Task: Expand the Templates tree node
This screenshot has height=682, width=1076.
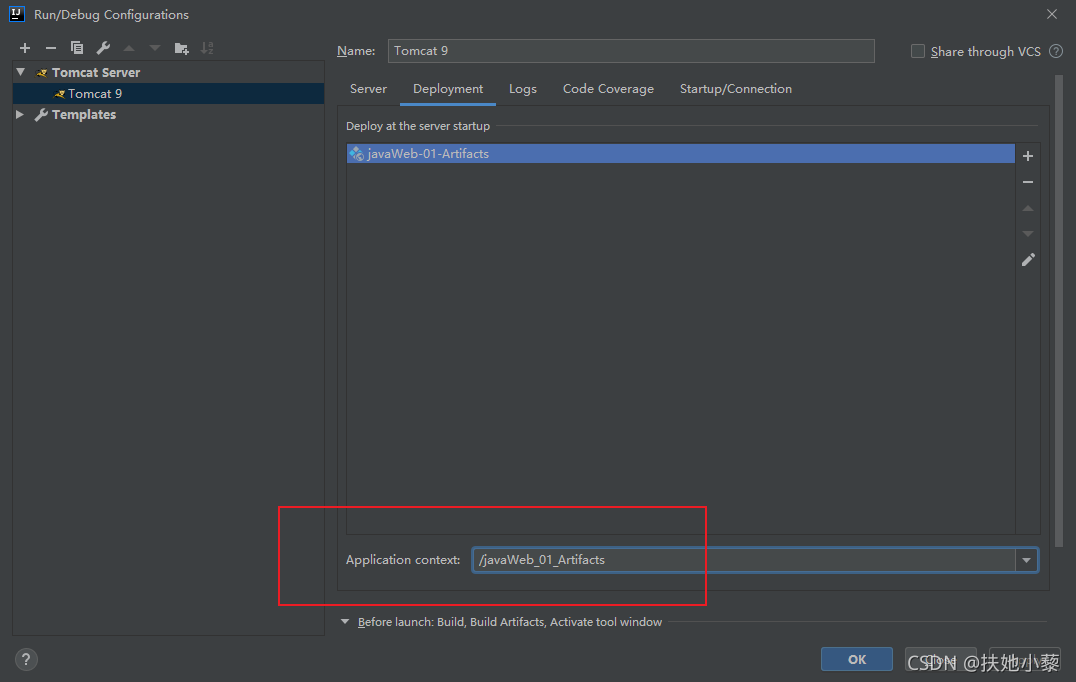Action: click(20, 115)
